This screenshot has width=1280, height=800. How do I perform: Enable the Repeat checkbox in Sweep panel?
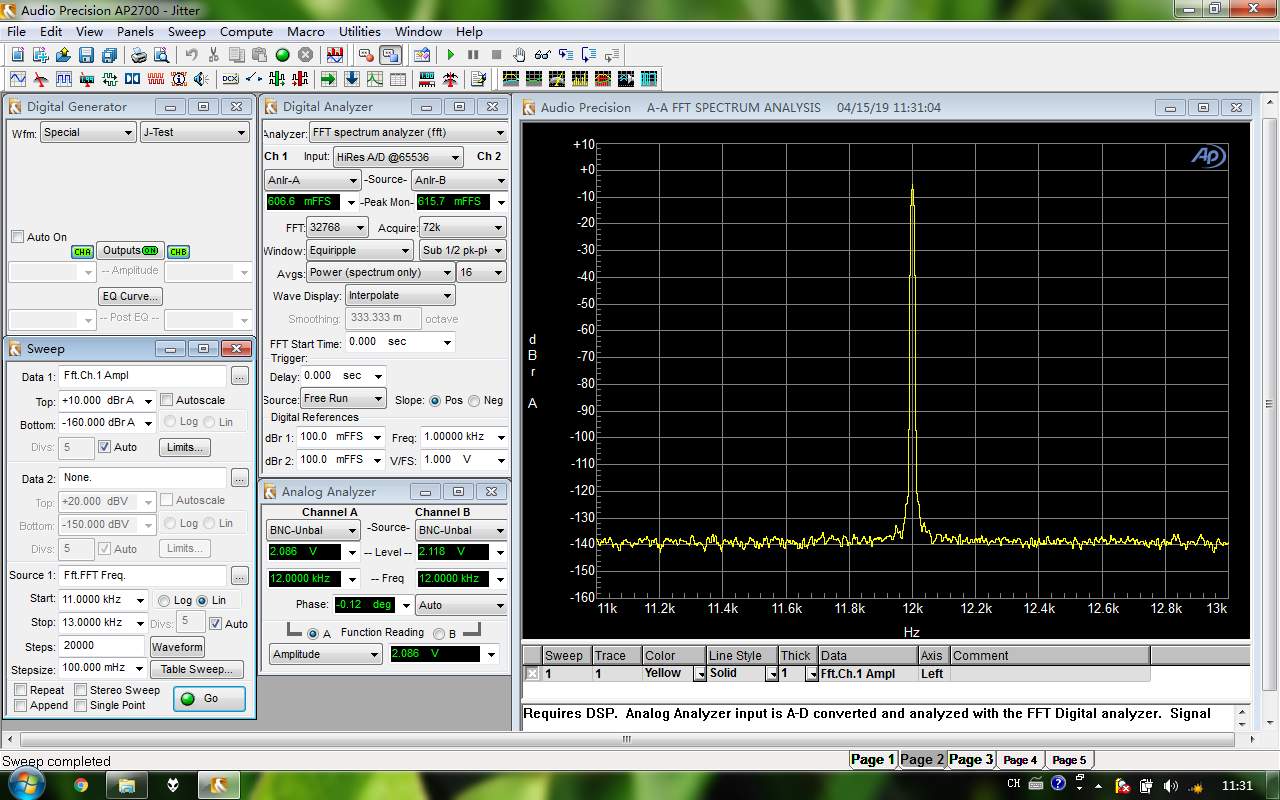21,690
